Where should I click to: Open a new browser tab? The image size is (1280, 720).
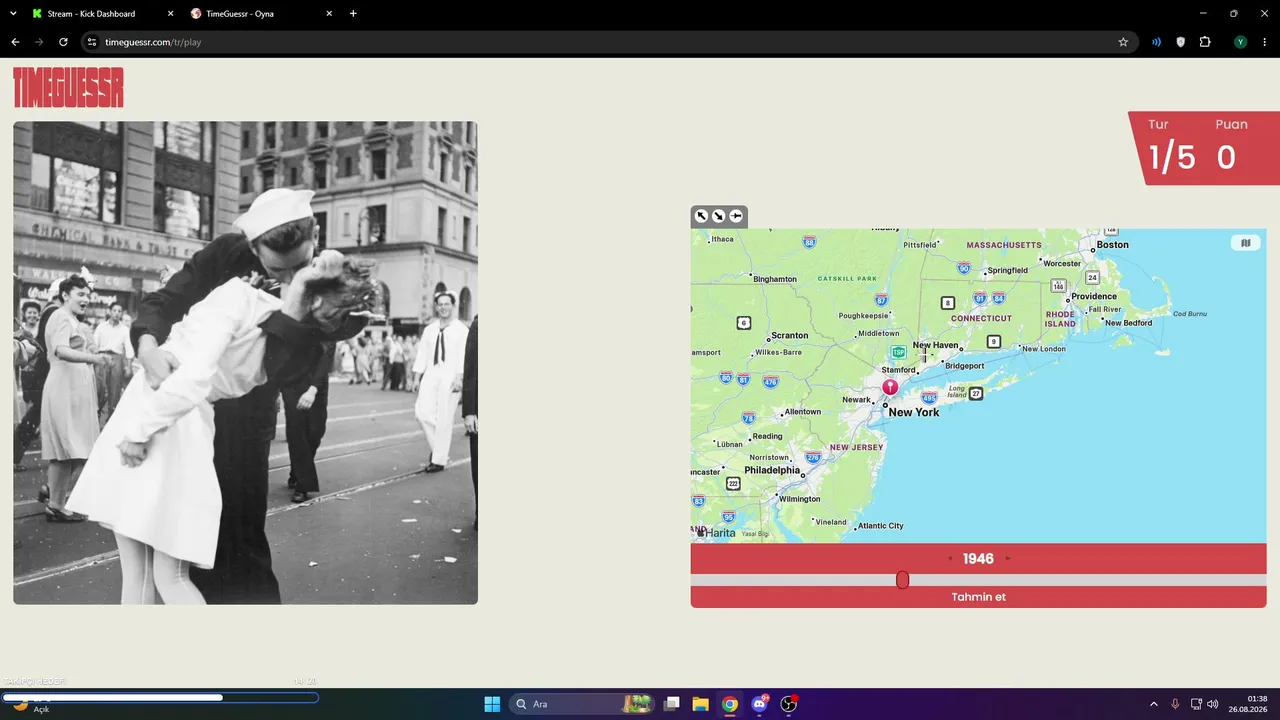tap(353, 14)
